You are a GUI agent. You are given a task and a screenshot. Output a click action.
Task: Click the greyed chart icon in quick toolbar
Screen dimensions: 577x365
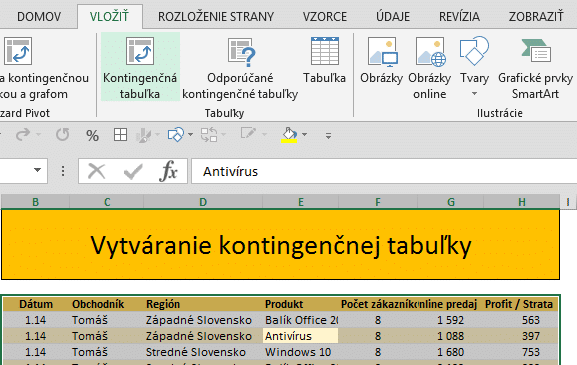[144, 135]
